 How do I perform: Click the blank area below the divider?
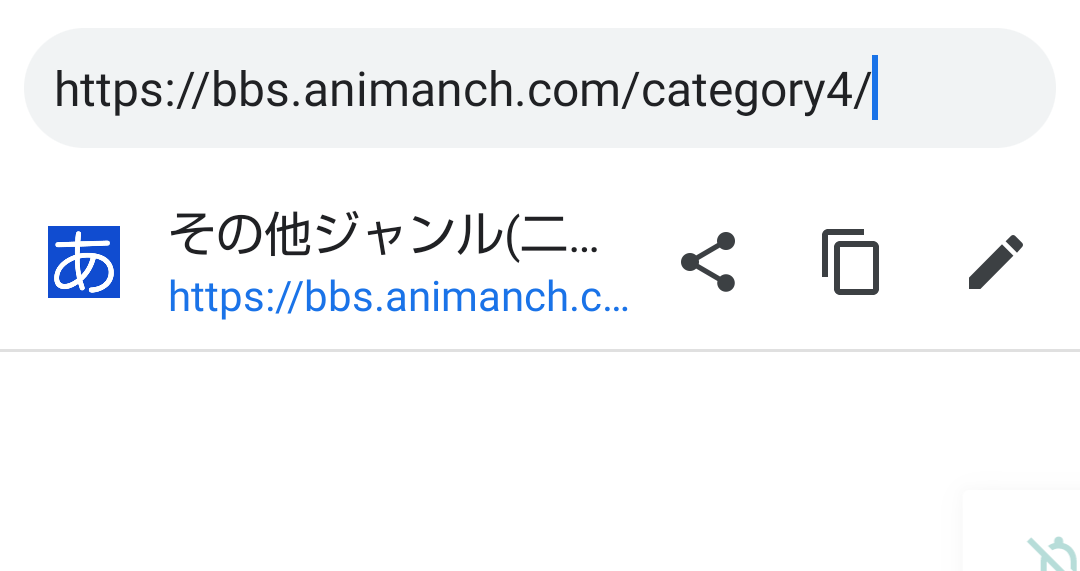pos(482,461)
